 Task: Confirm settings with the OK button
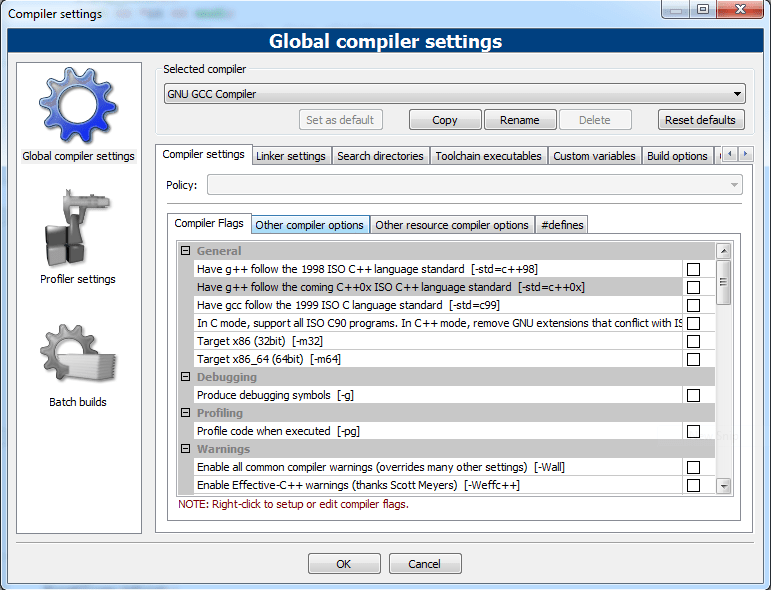[344, 563]
